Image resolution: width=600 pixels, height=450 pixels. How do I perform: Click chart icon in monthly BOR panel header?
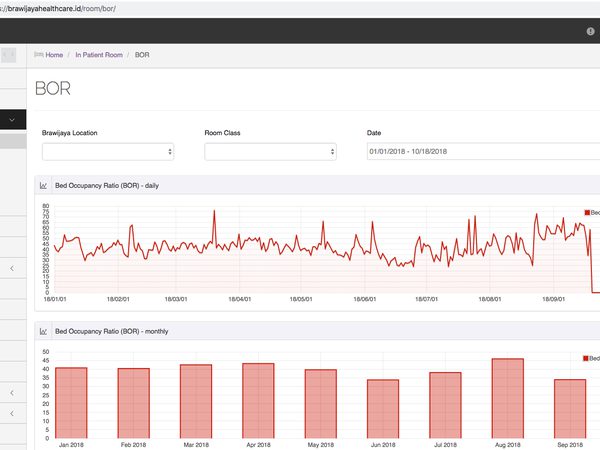[x=43, y=331]
